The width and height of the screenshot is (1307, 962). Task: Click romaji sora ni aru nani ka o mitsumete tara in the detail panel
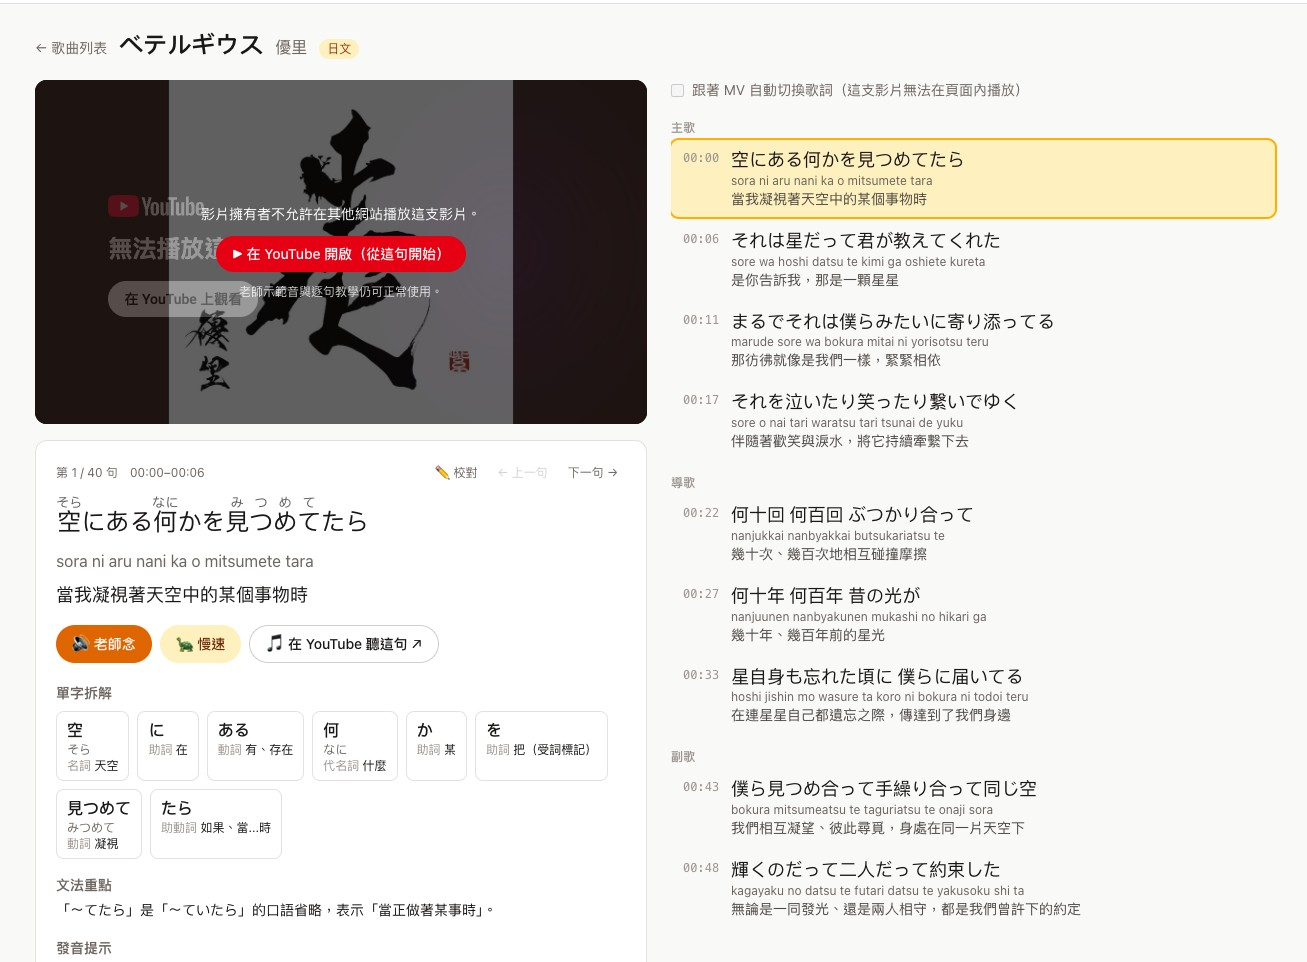(185, 562)
